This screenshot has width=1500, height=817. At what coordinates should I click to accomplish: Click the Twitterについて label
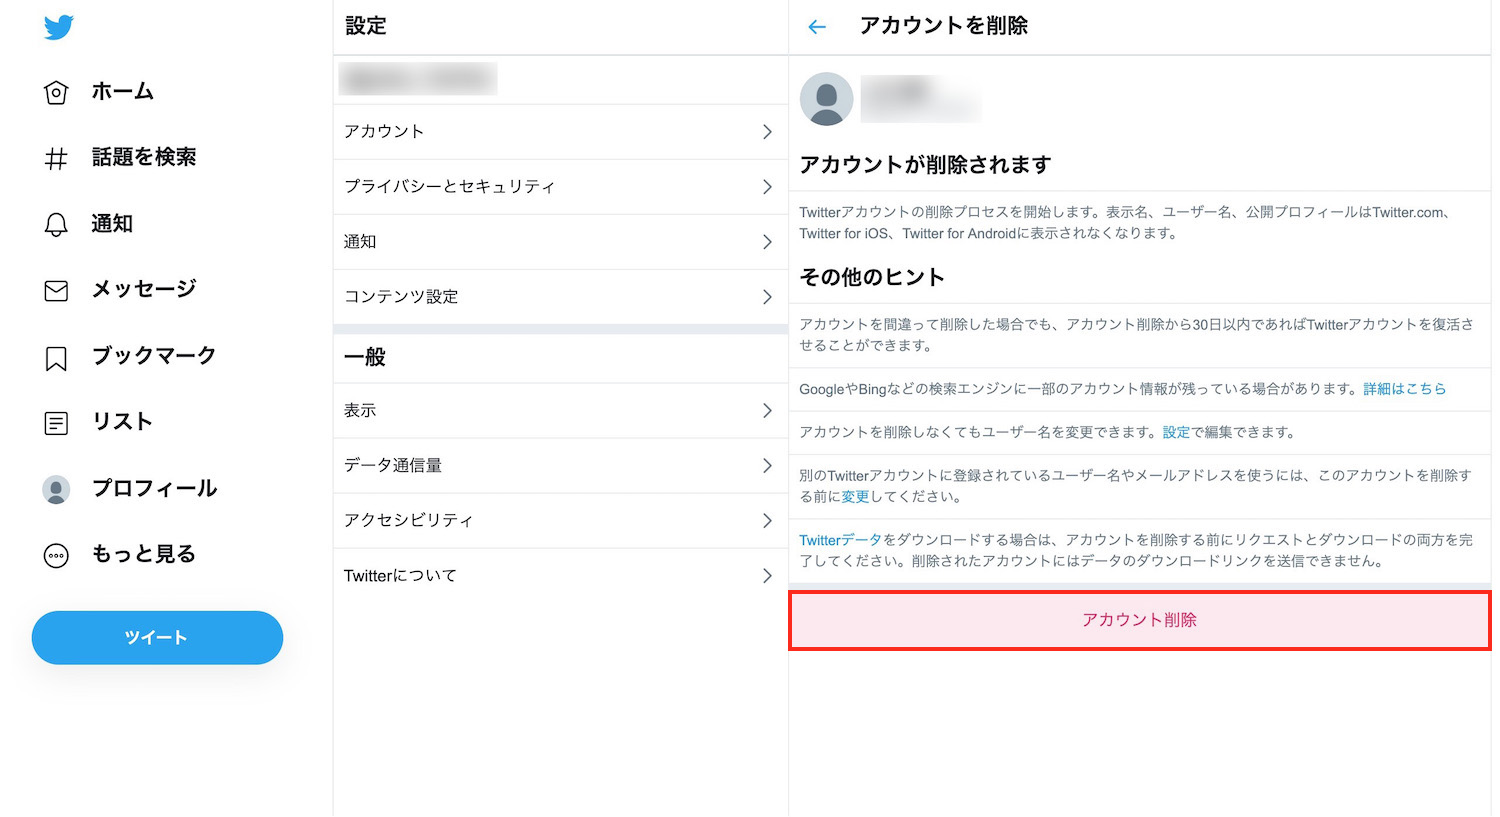(x=400, y=576)
